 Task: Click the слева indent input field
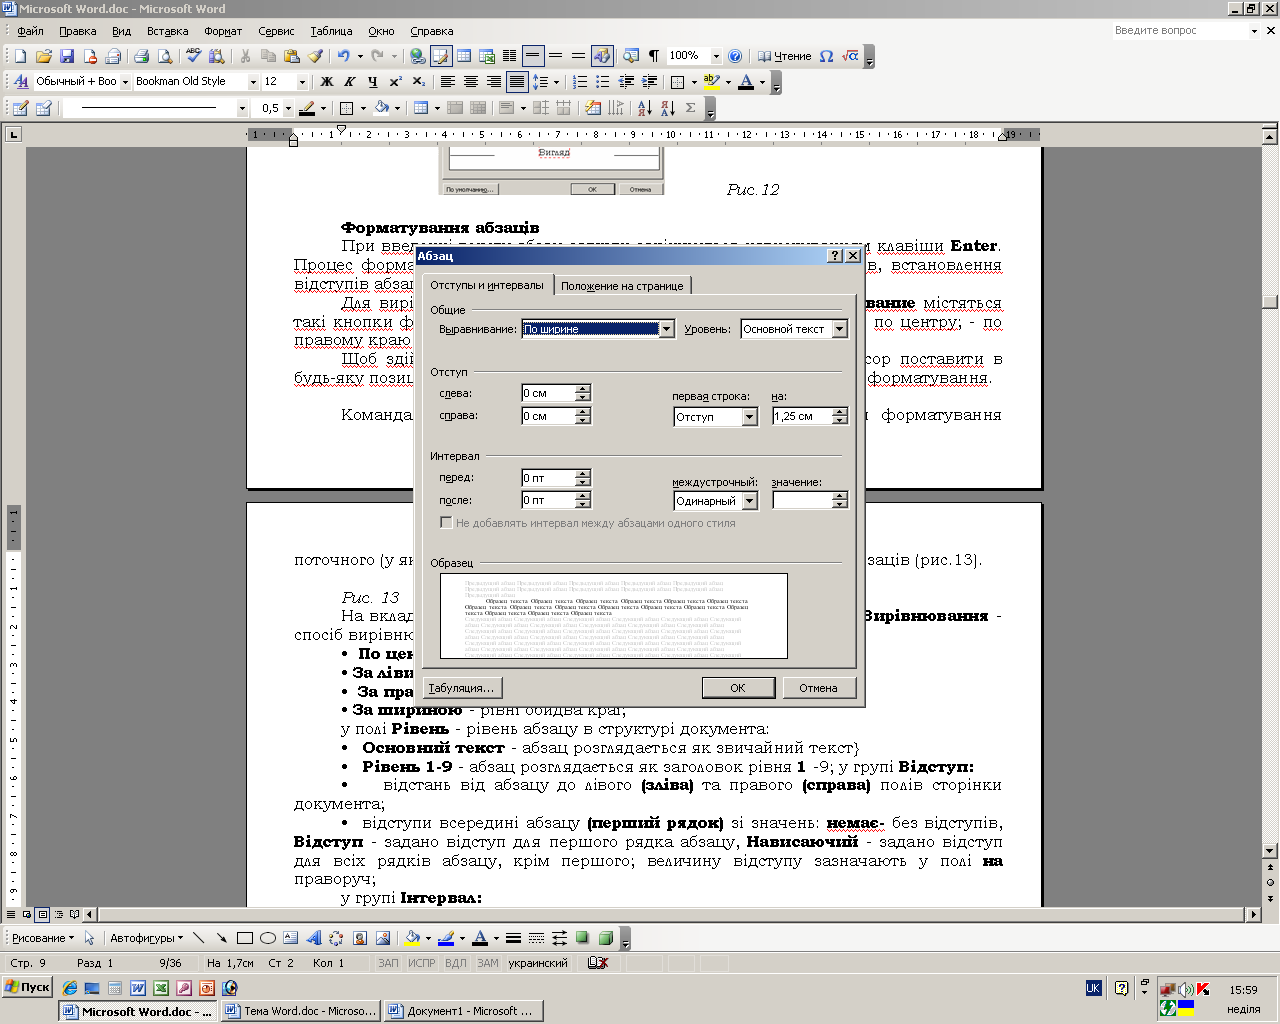point(548,393)
